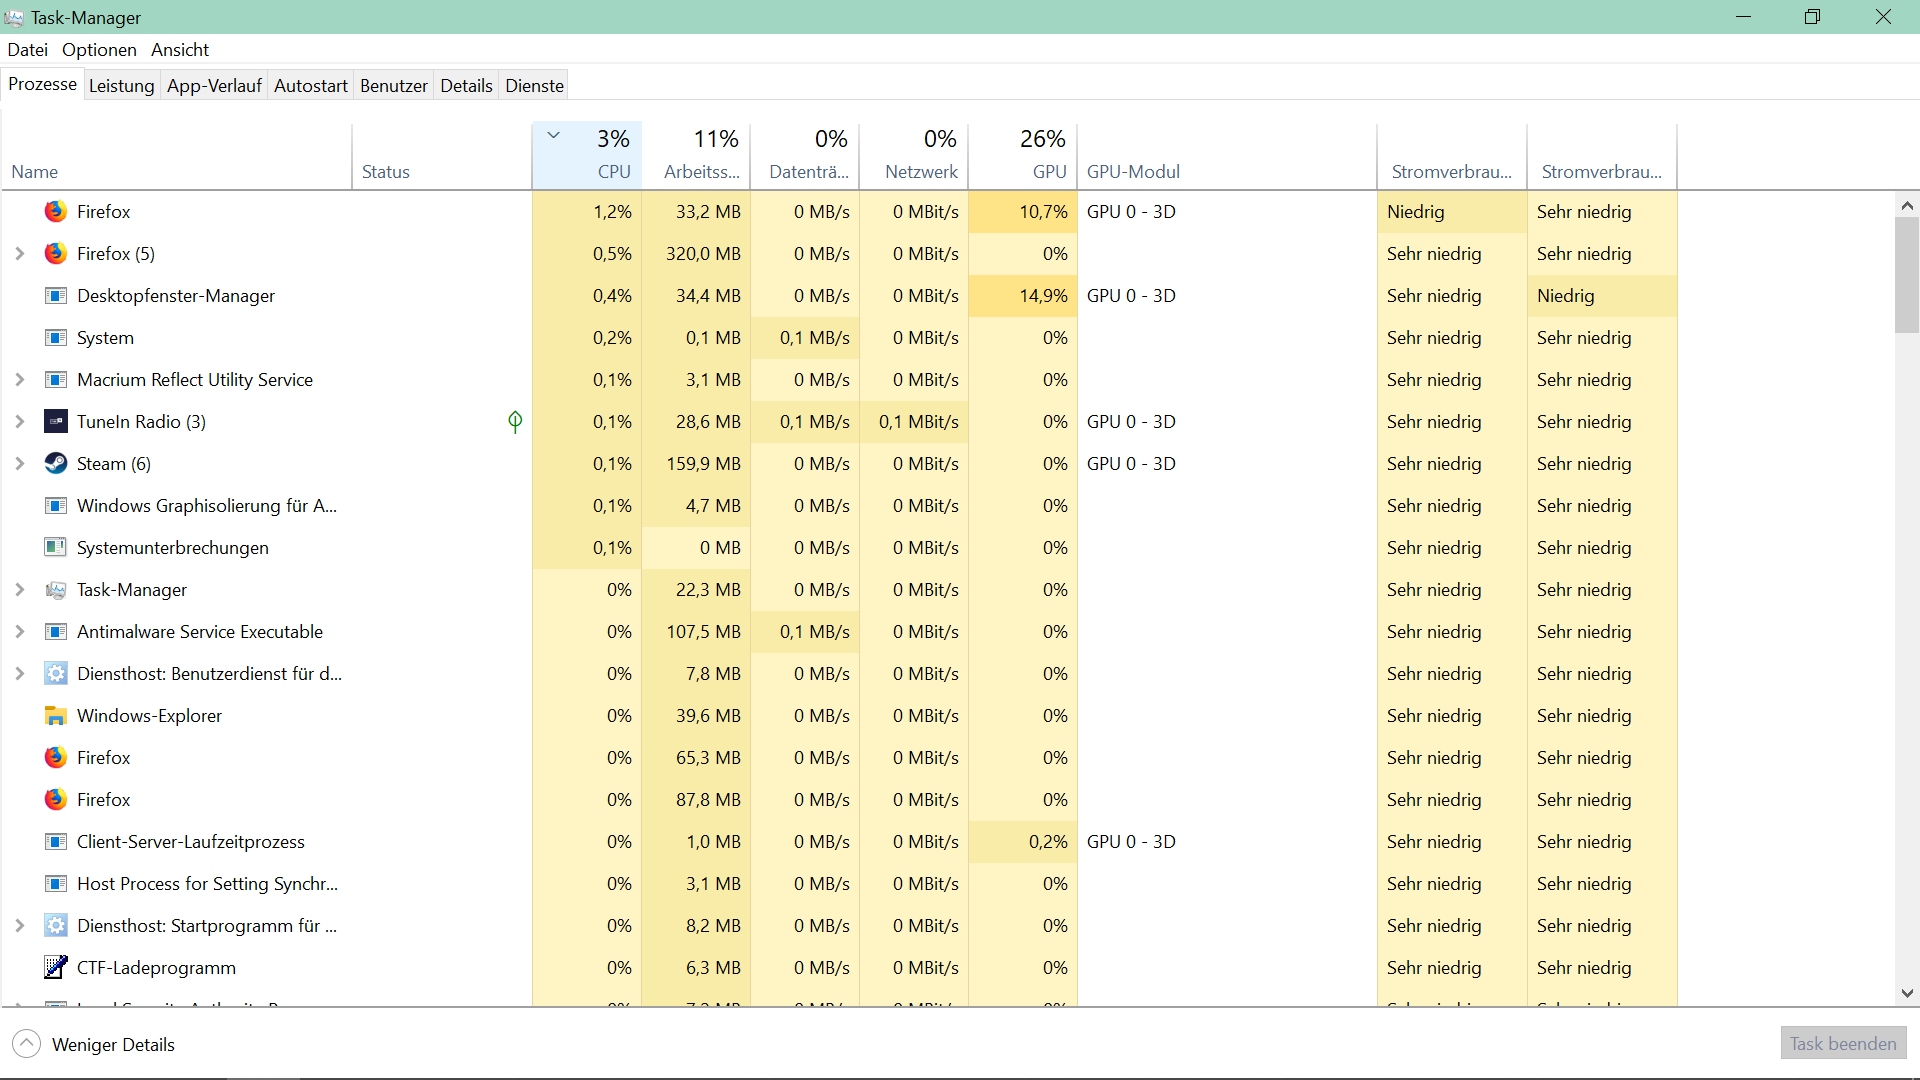Click the Desktopfenster-Manager process icon
This screenshot has height=1080, width=1920.
(56, 295)
